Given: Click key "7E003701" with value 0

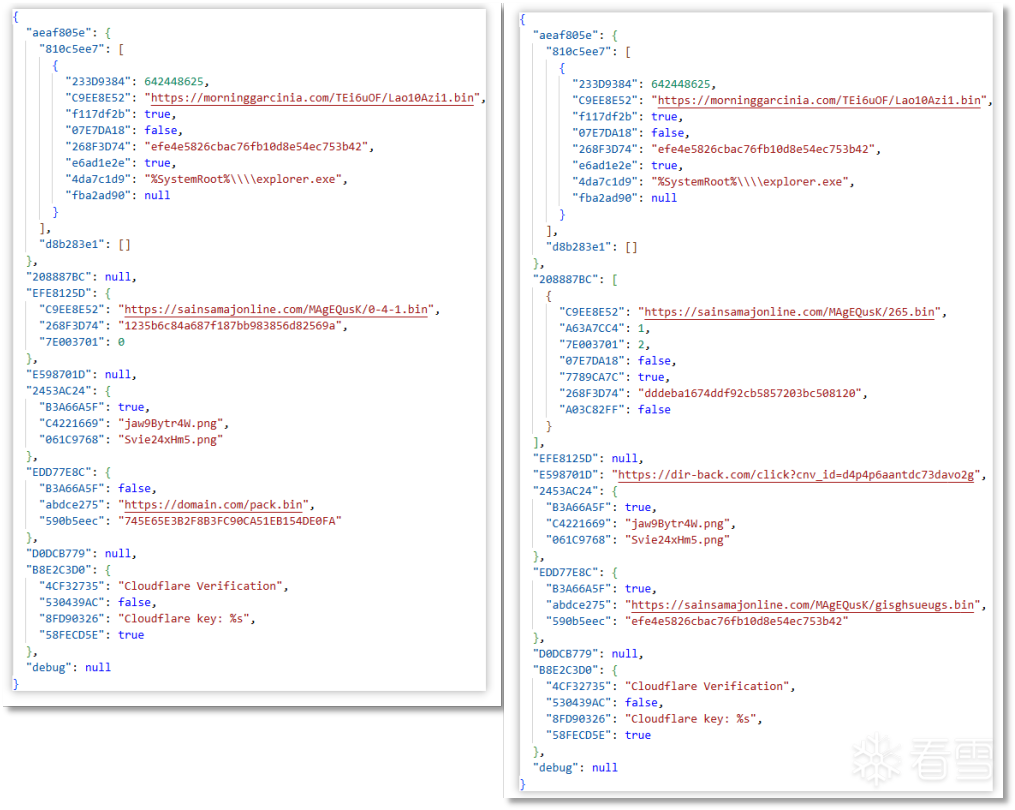Looking at the screenshot, I should [72, 342].
